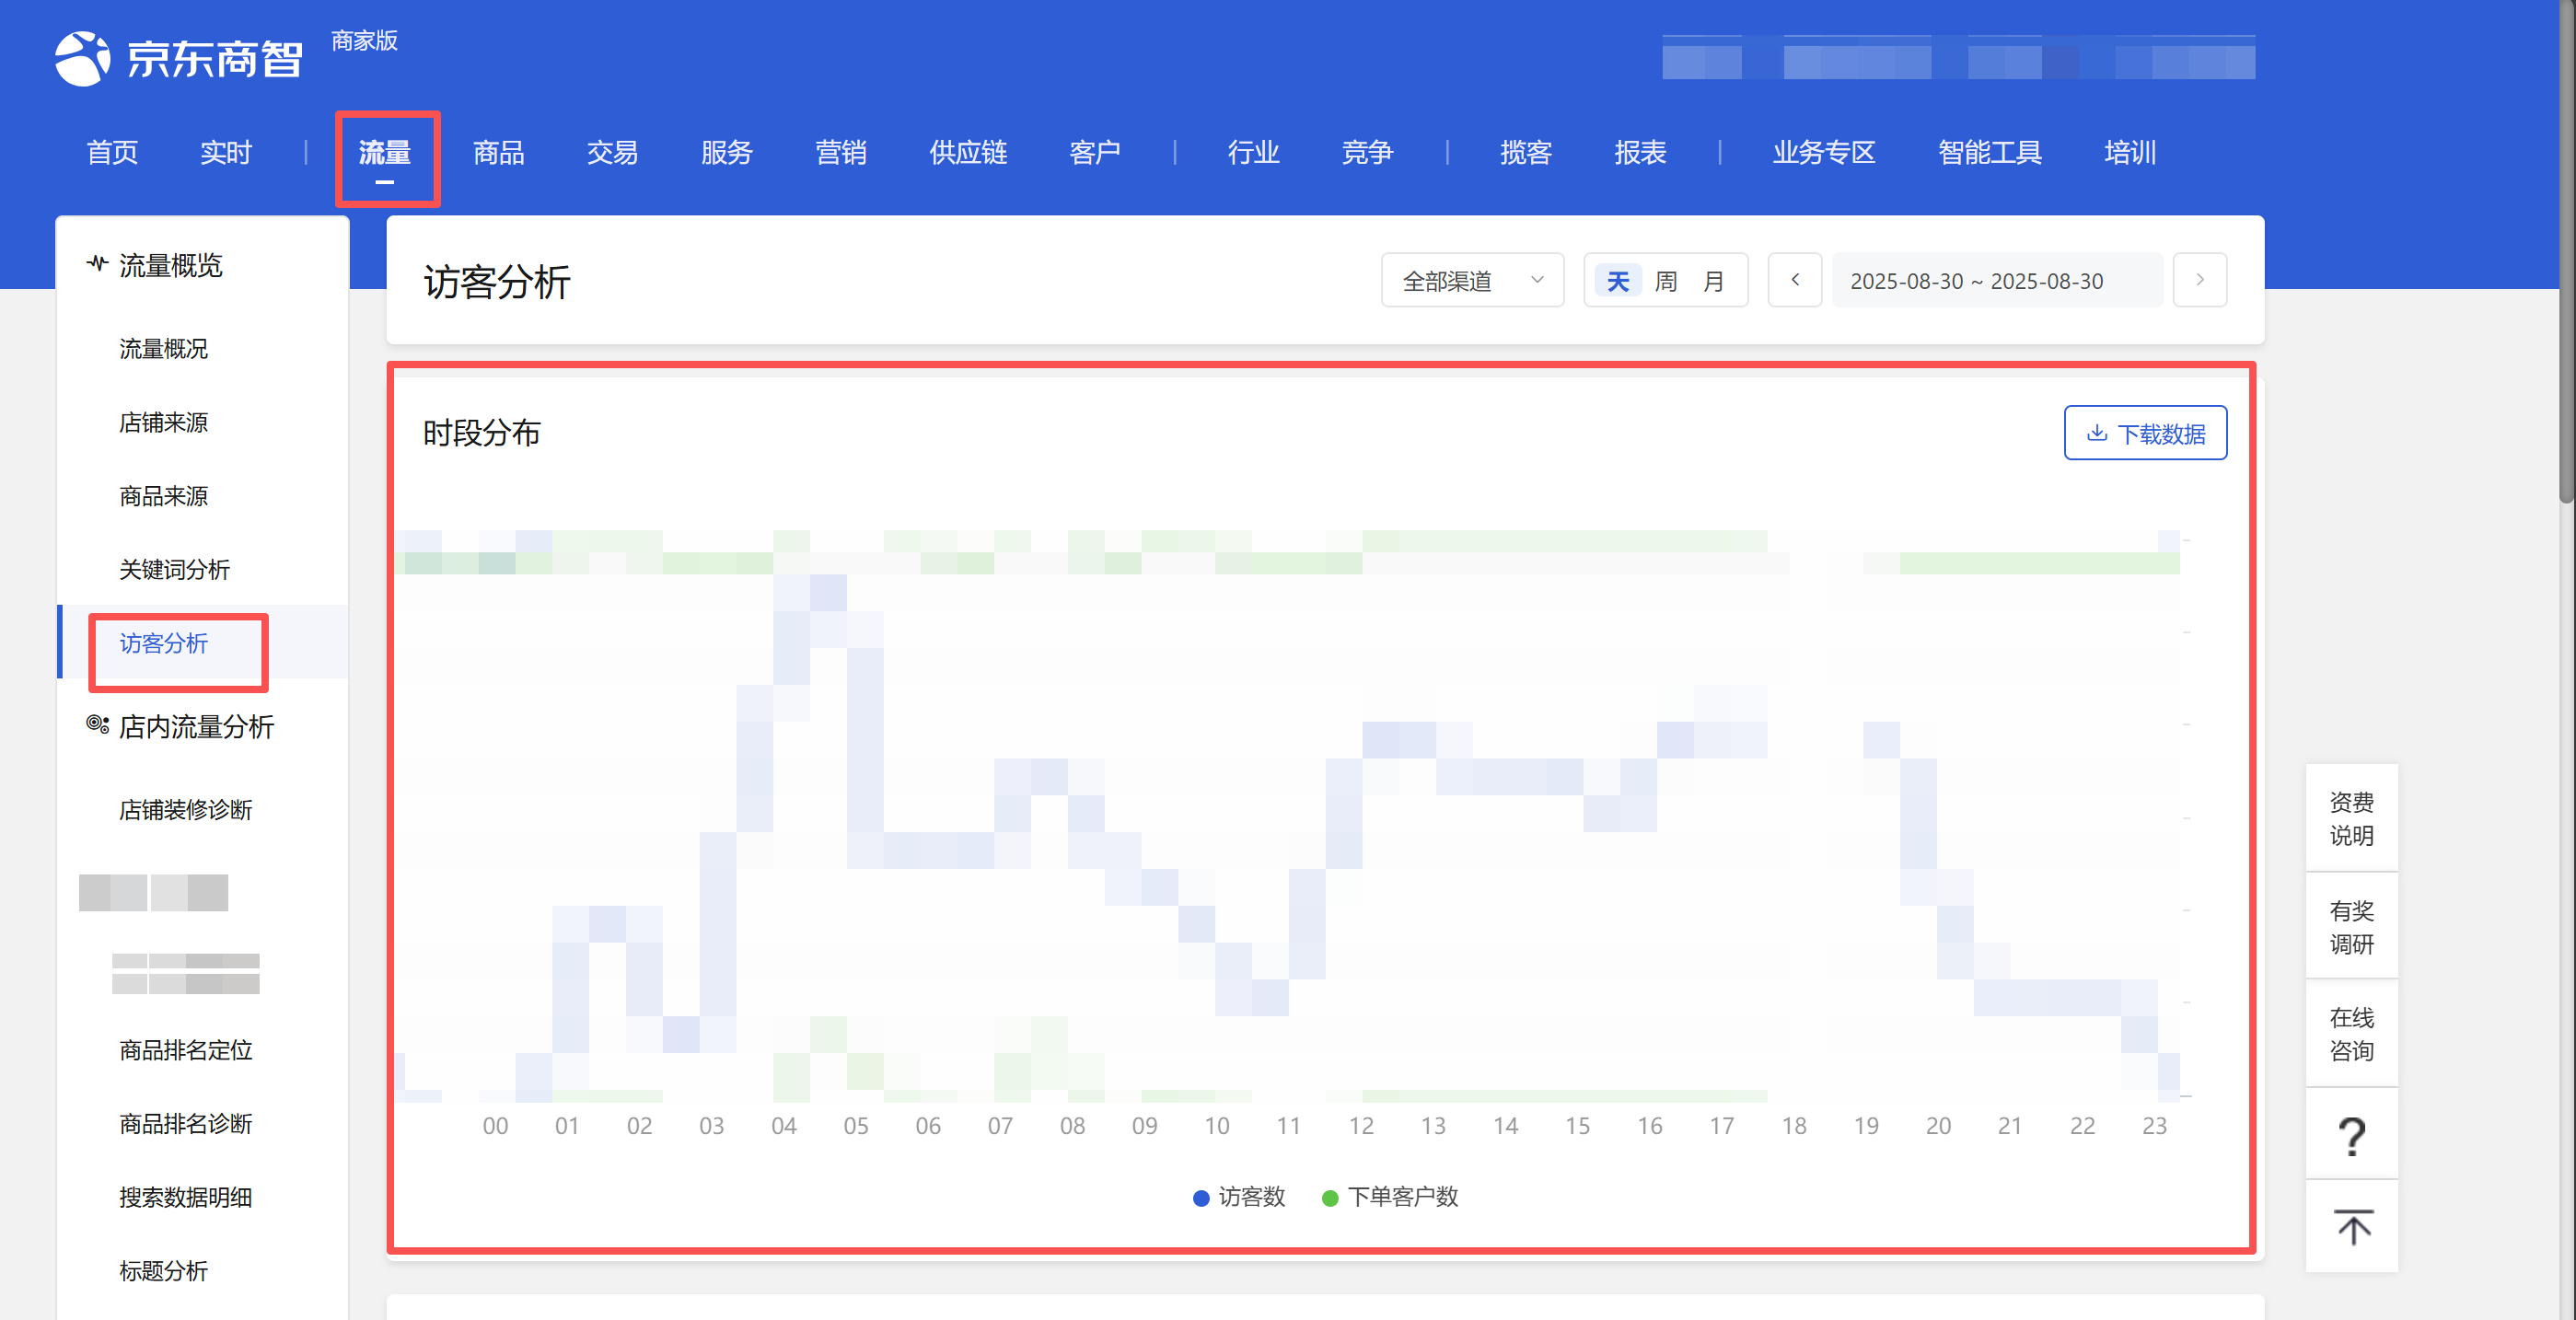Viewport: 2576px width, 1320px height.
Task: Toggle the 下单客户数 legend series
Action: [x=1390, y=1197]
